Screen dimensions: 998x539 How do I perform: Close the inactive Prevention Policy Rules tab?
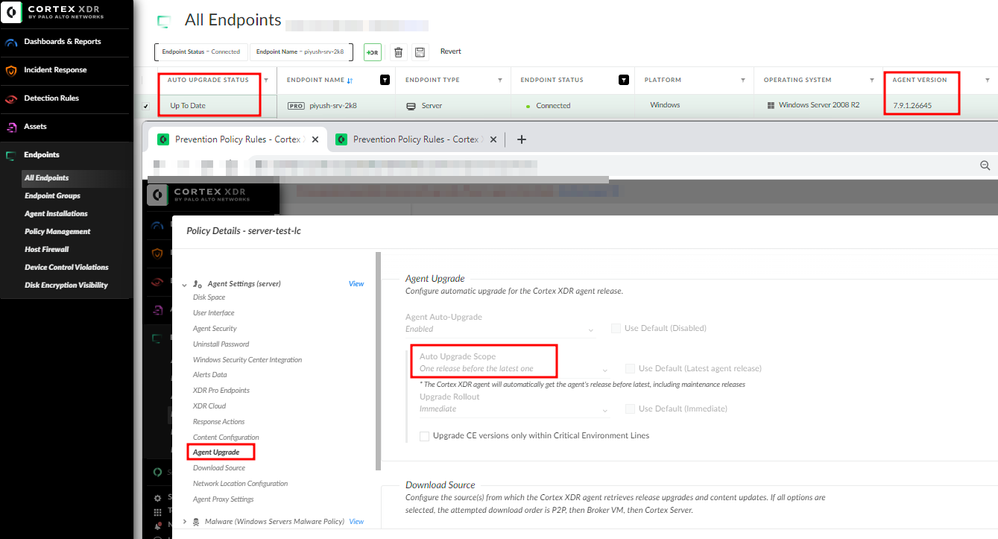493,139
